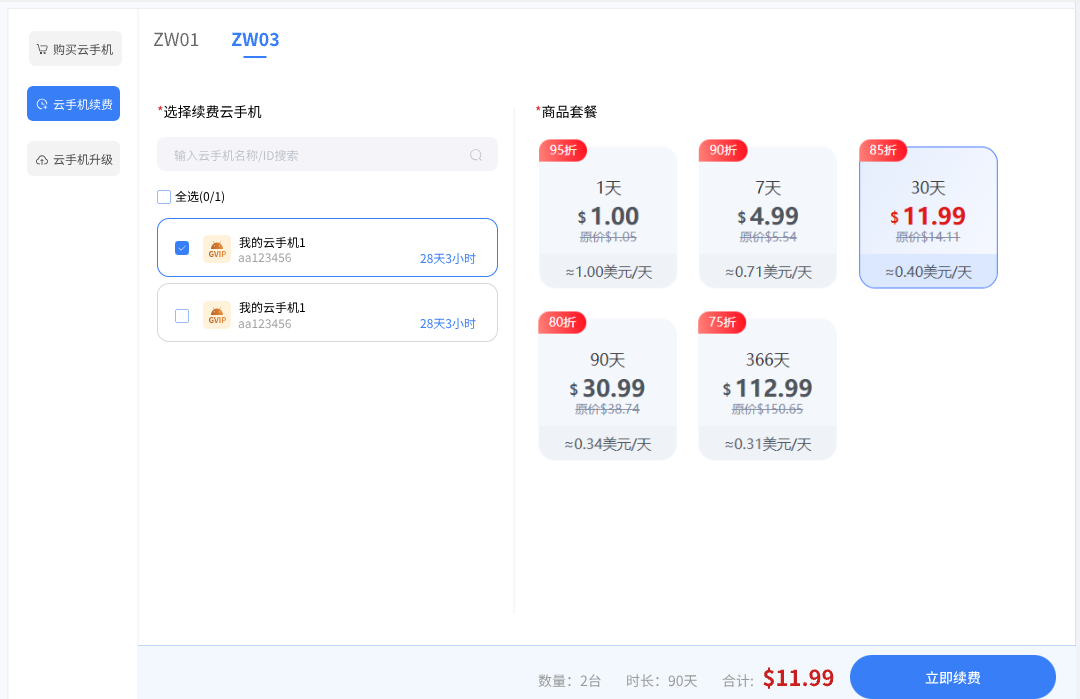Click the 95折 discount badge
Screen dimensions: 1080x699
point(563,151)
